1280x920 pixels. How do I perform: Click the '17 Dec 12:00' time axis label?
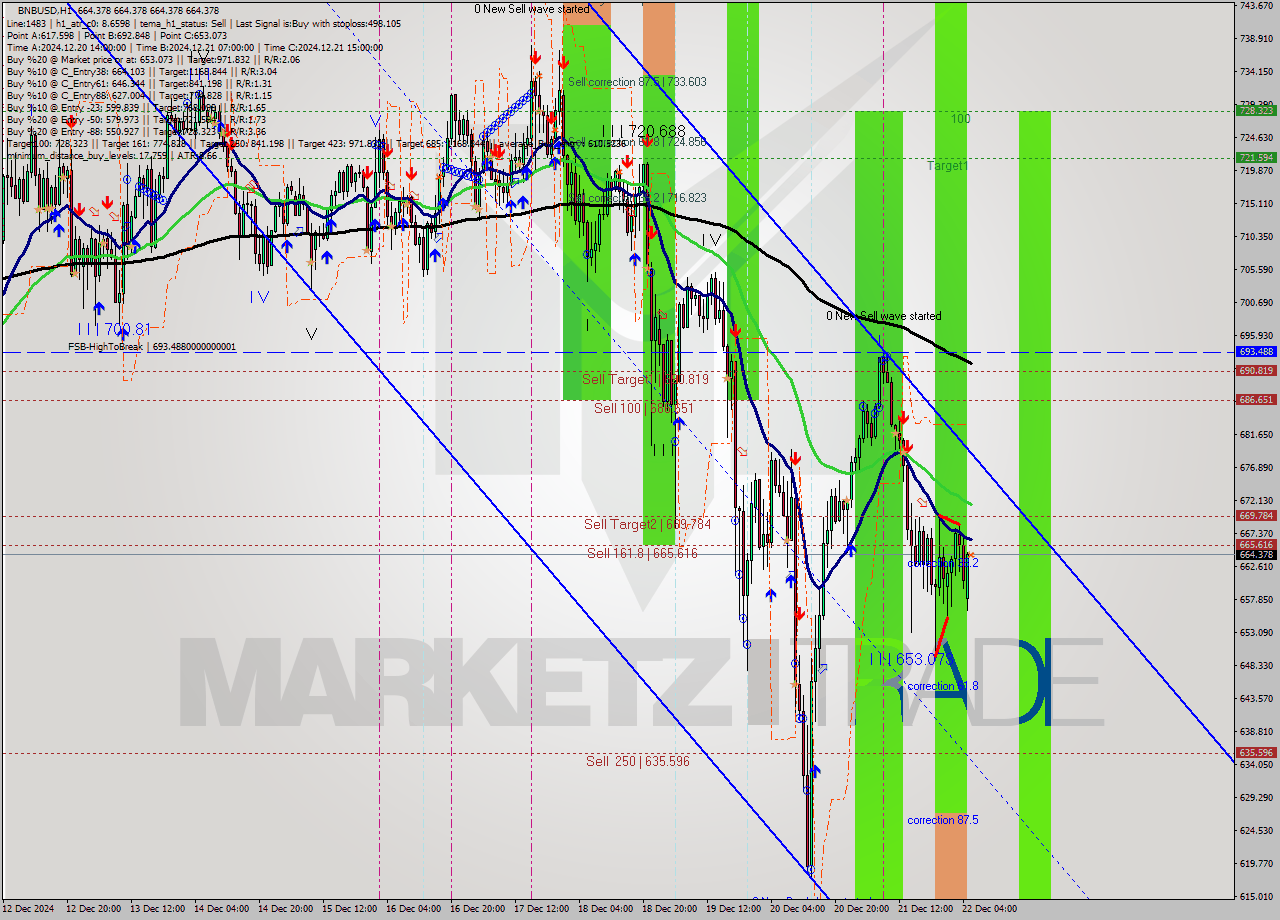point(541,909)
